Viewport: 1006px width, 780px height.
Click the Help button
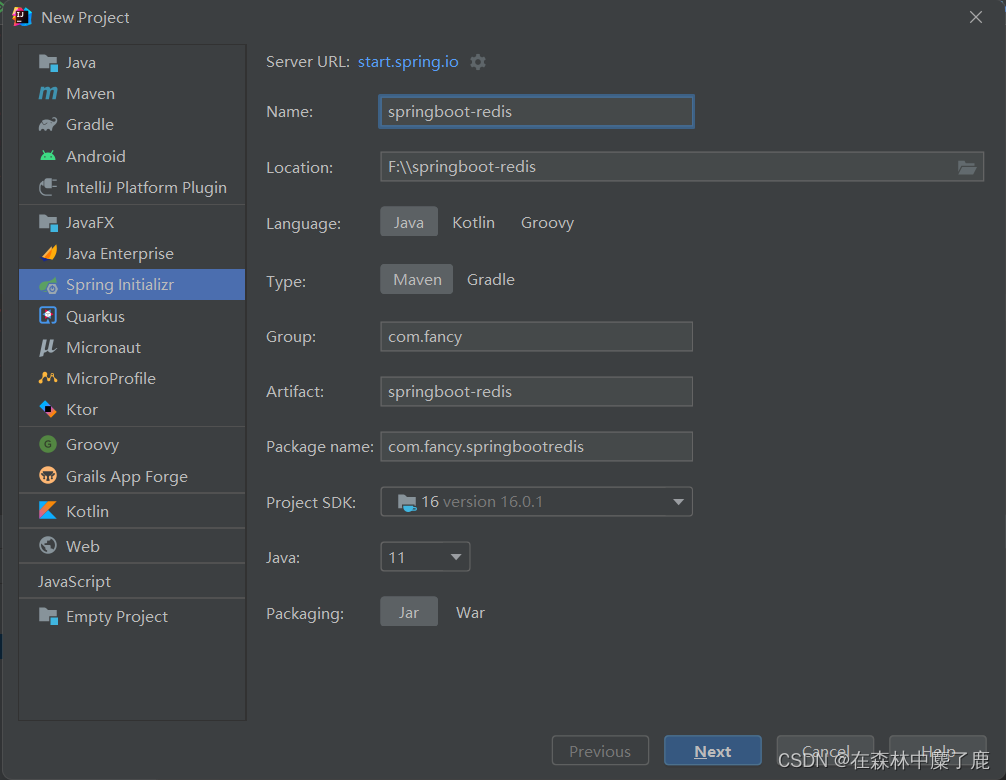point(937,750)
